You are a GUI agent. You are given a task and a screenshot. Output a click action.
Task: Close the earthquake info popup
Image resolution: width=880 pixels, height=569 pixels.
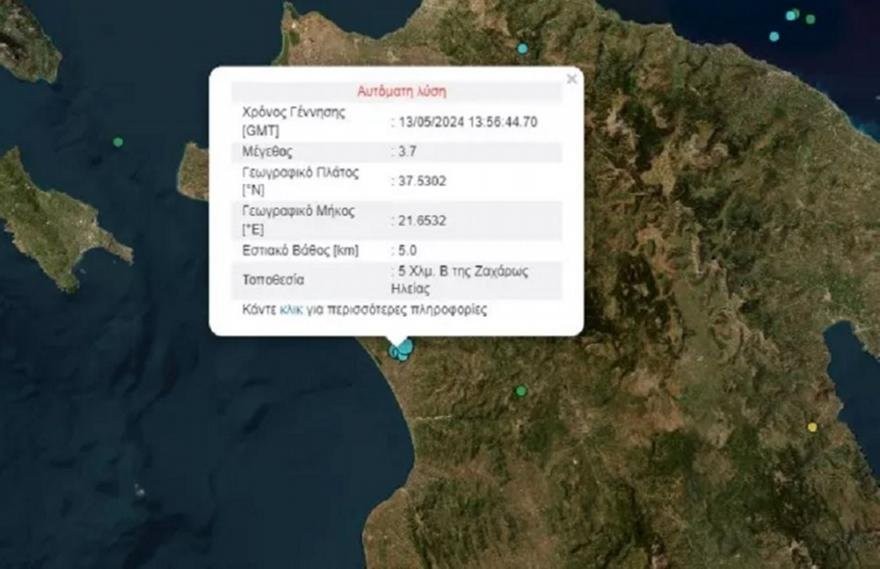point(572,79)
